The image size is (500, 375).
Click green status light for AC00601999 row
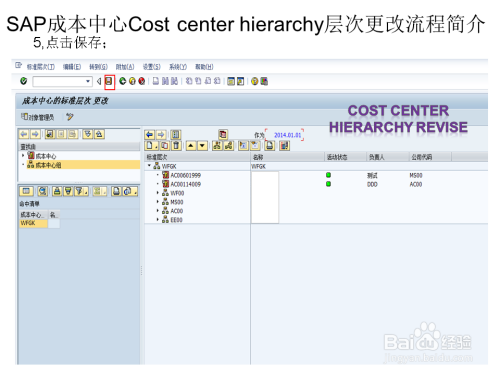(x=328, y=175)
